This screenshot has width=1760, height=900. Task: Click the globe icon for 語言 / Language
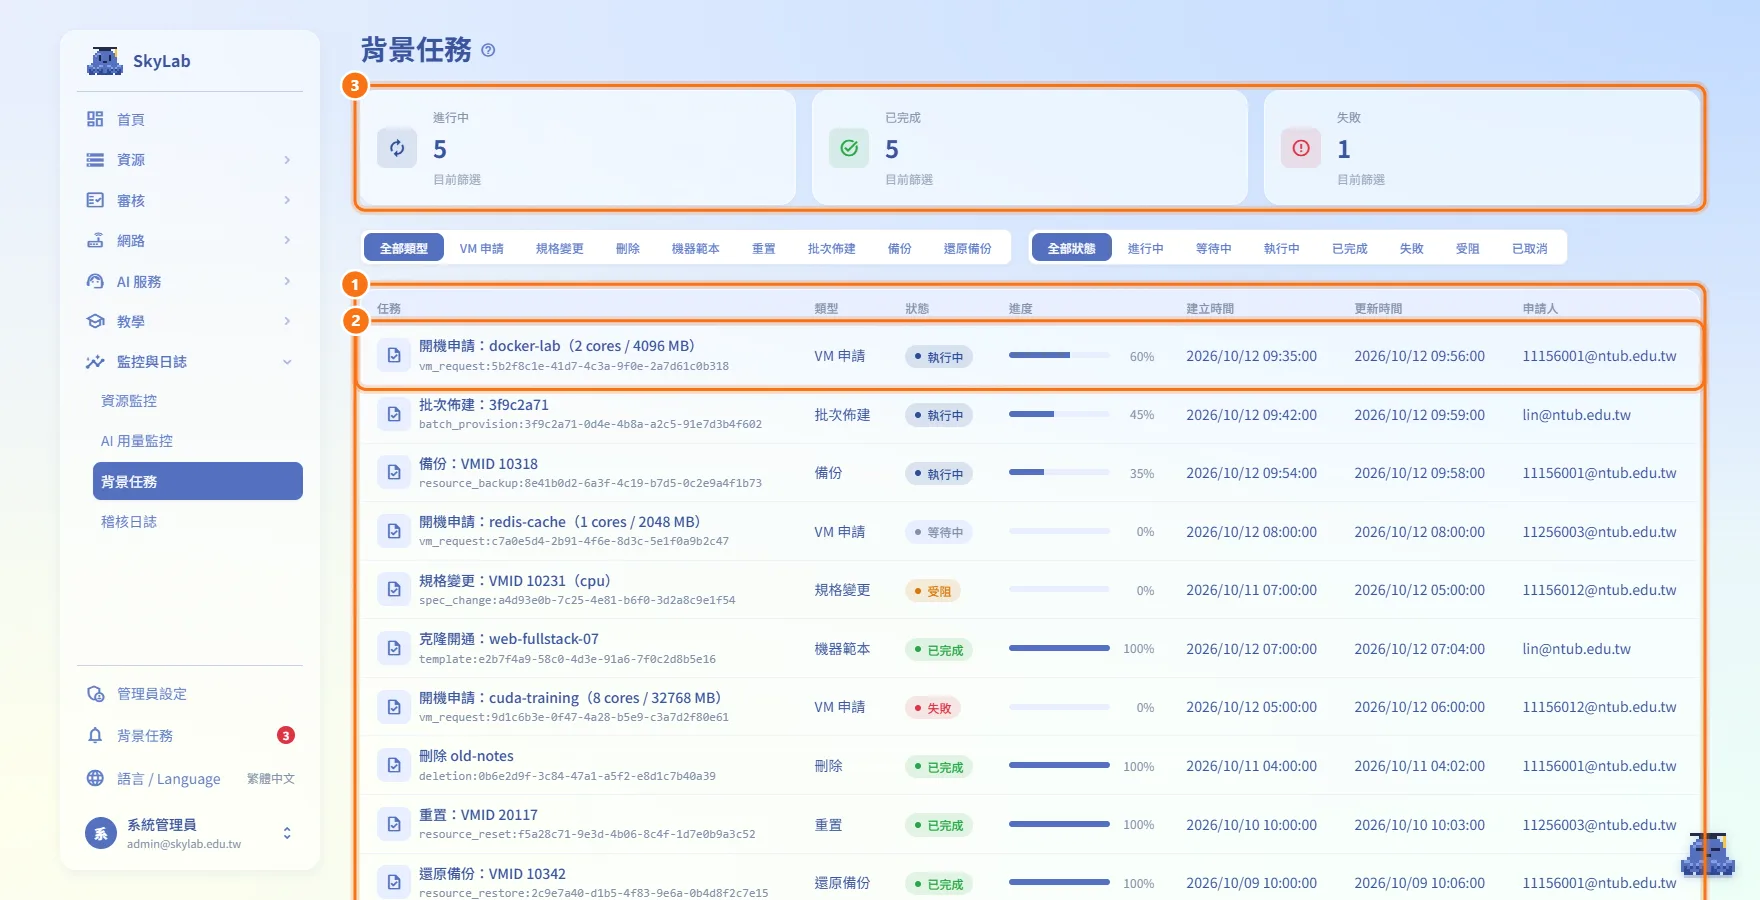click(x=95, y=778)
